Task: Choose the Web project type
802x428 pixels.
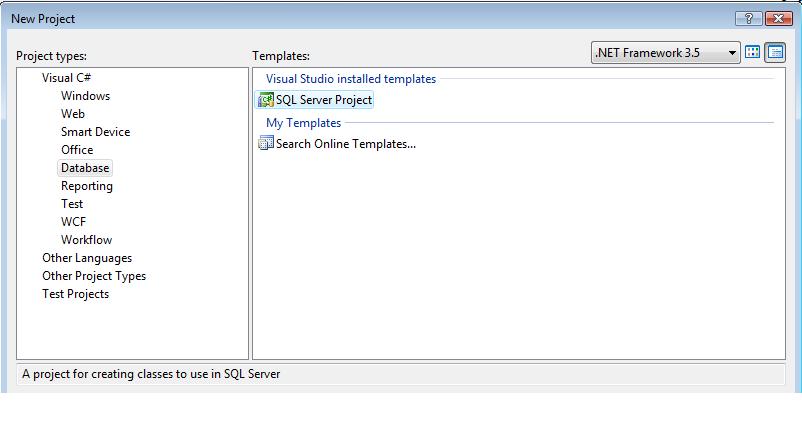Action: 73,114
